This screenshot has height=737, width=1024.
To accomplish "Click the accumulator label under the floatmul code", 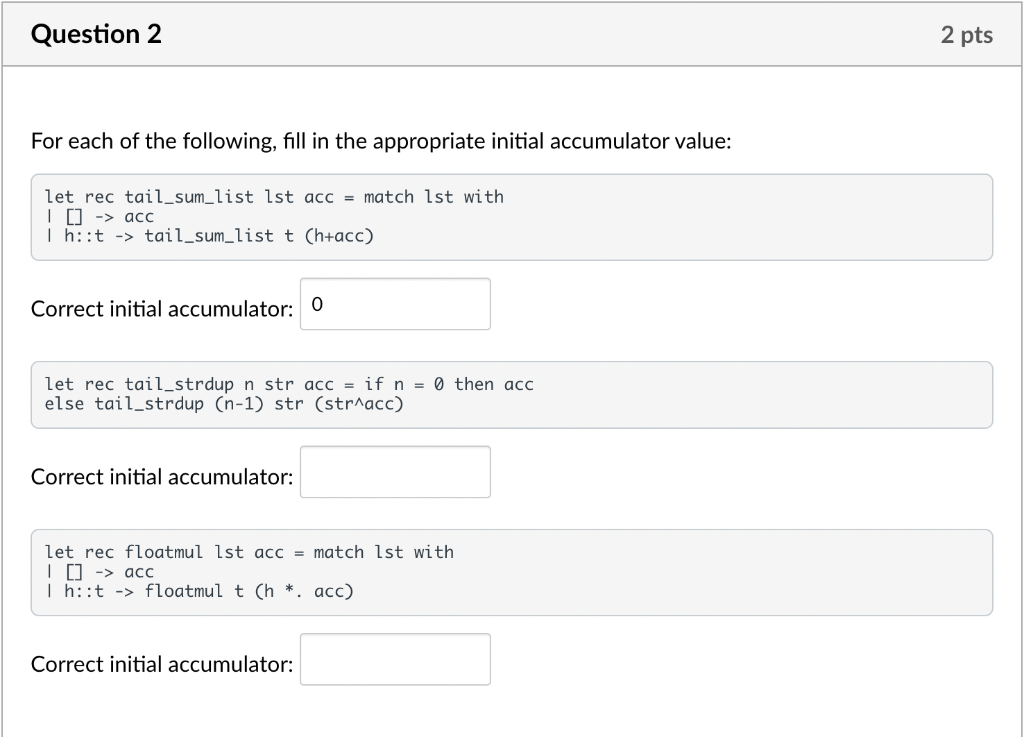I will pyautogui.click(x=162, y=664).
